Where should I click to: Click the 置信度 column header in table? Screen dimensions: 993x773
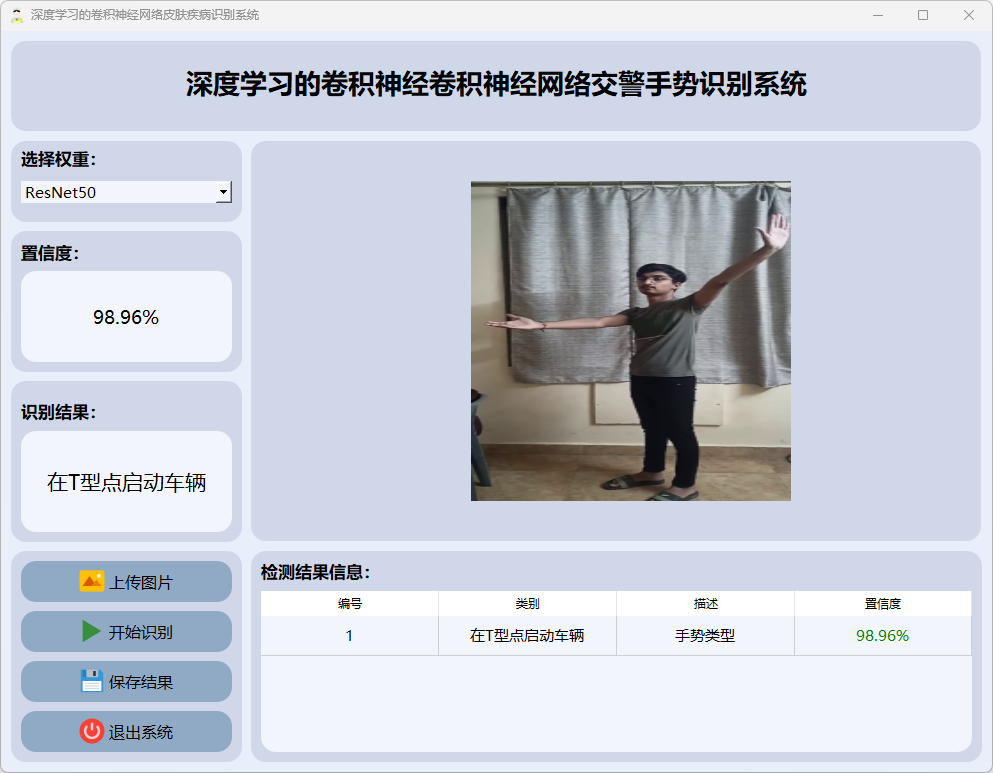[x=882, y=604]
